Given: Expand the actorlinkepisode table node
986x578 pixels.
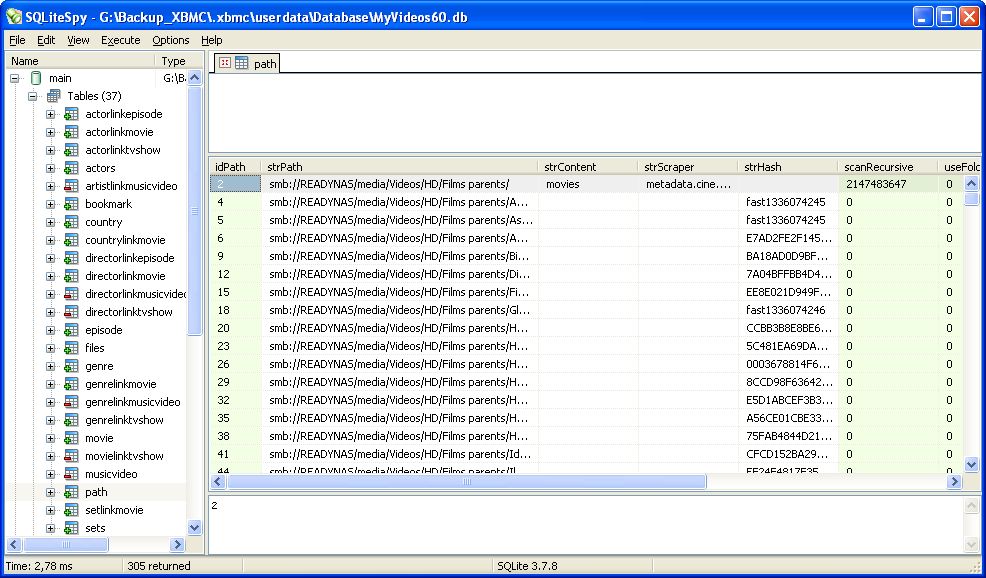Looking at the screenshot, I should 51,114.
